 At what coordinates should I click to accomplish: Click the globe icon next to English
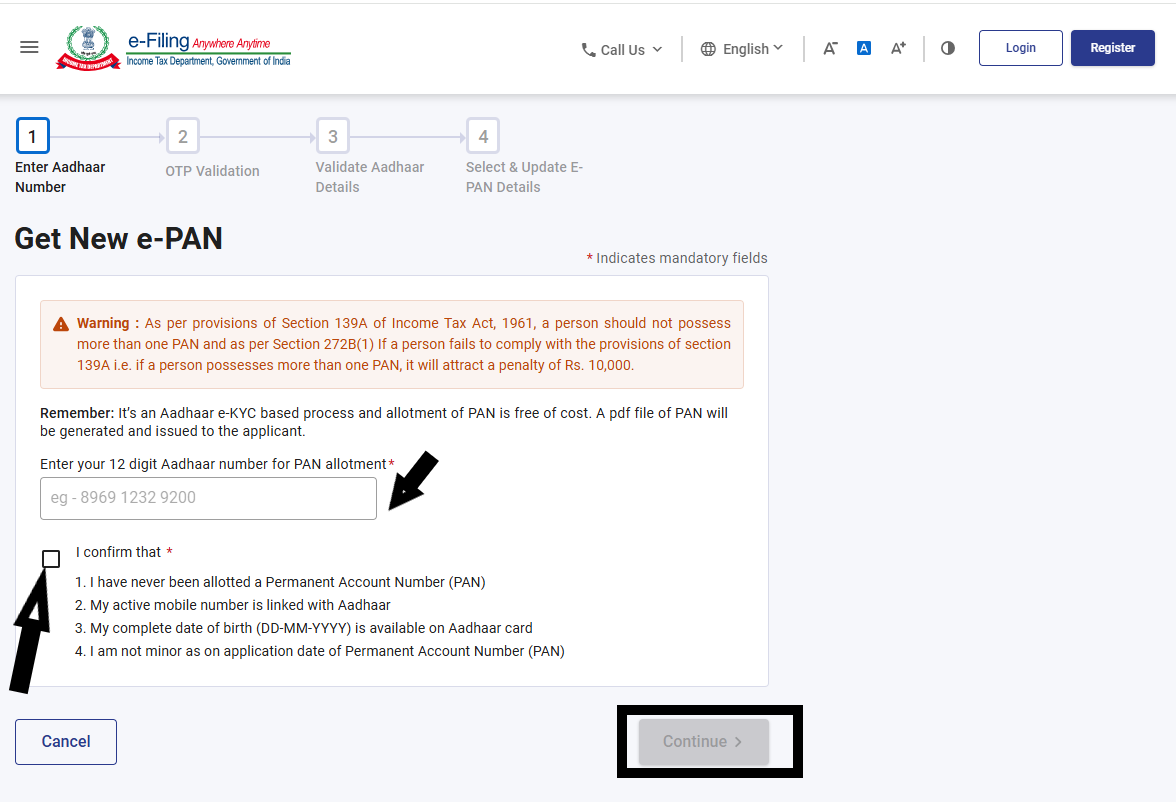[709, 48]
